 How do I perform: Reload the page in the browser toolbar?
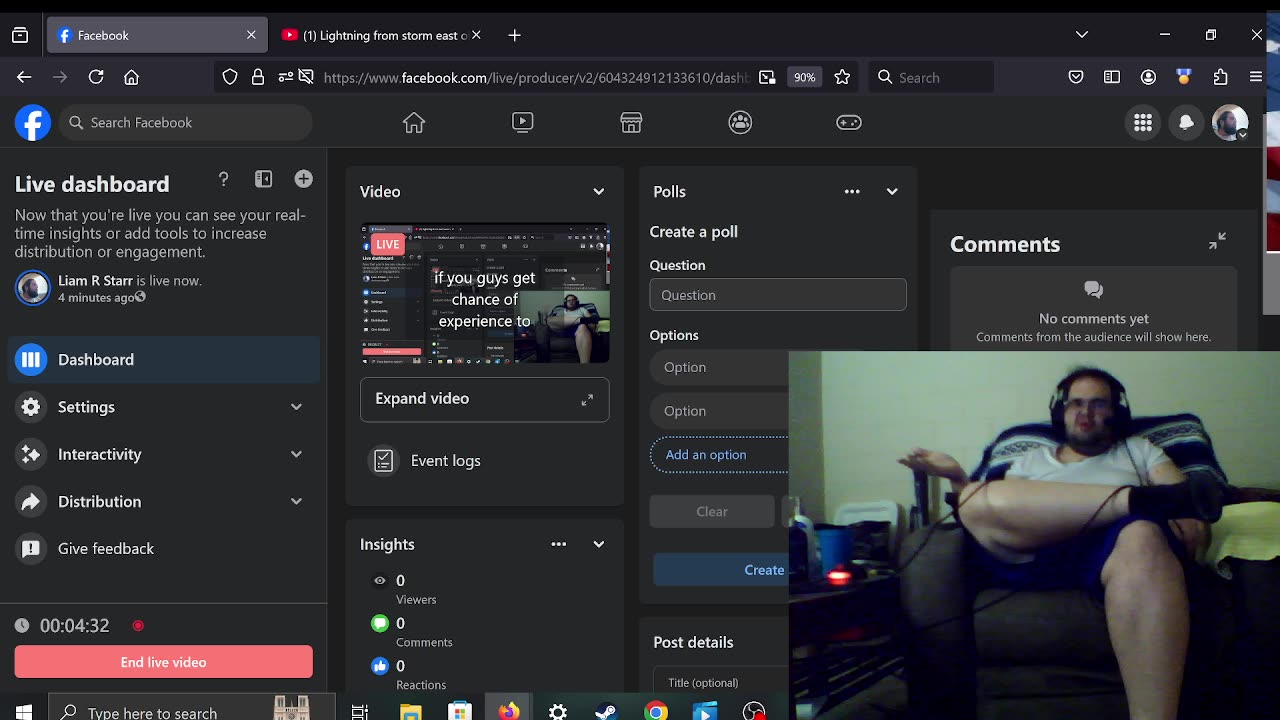pos(96,77)
